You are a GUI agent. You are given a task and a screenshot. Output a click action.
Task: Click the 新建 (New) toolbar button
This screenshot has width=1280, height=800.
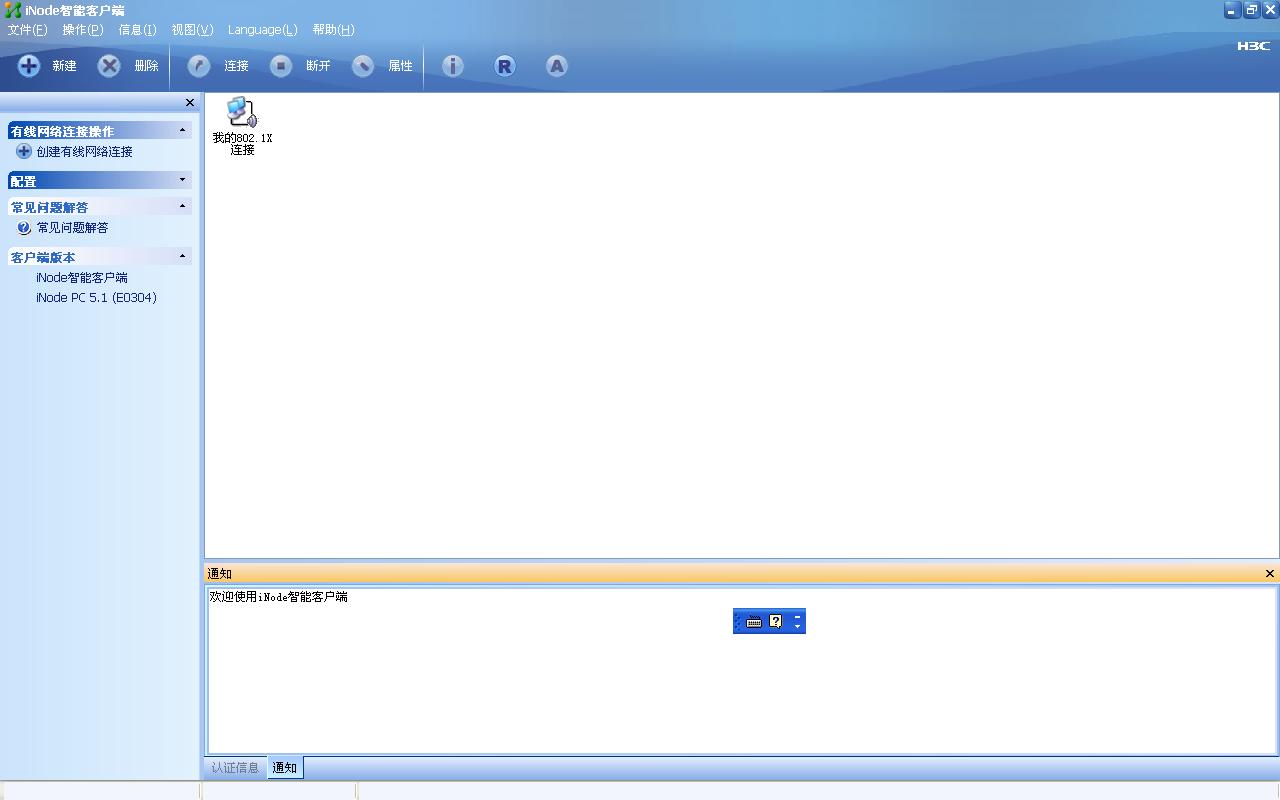(47, 66)
